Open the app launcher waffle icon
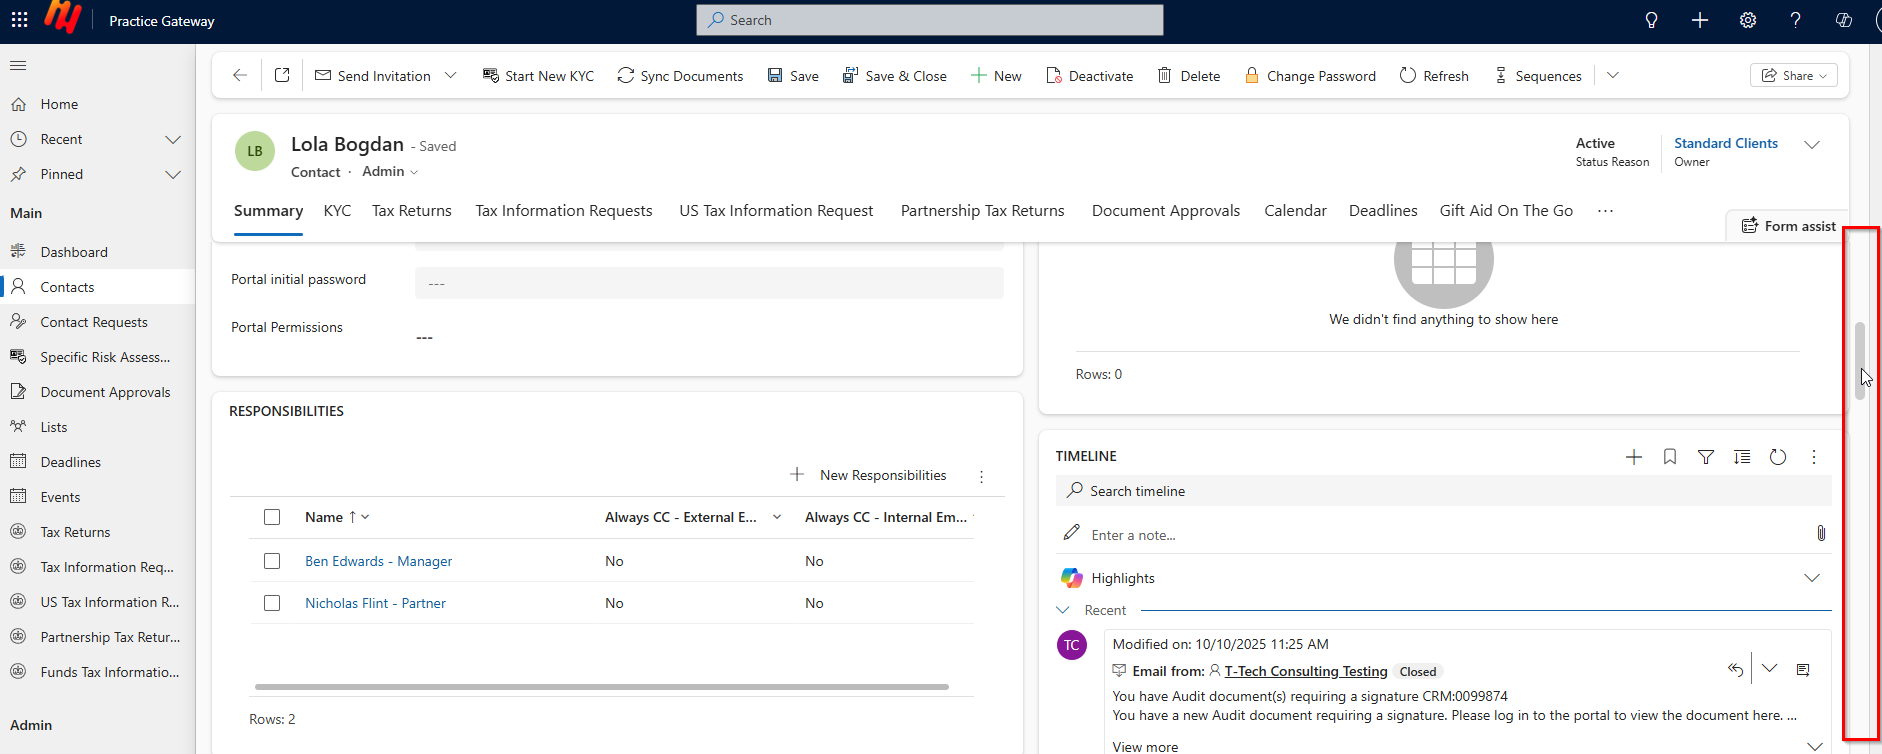1882x754 pixels. point(19,20)
